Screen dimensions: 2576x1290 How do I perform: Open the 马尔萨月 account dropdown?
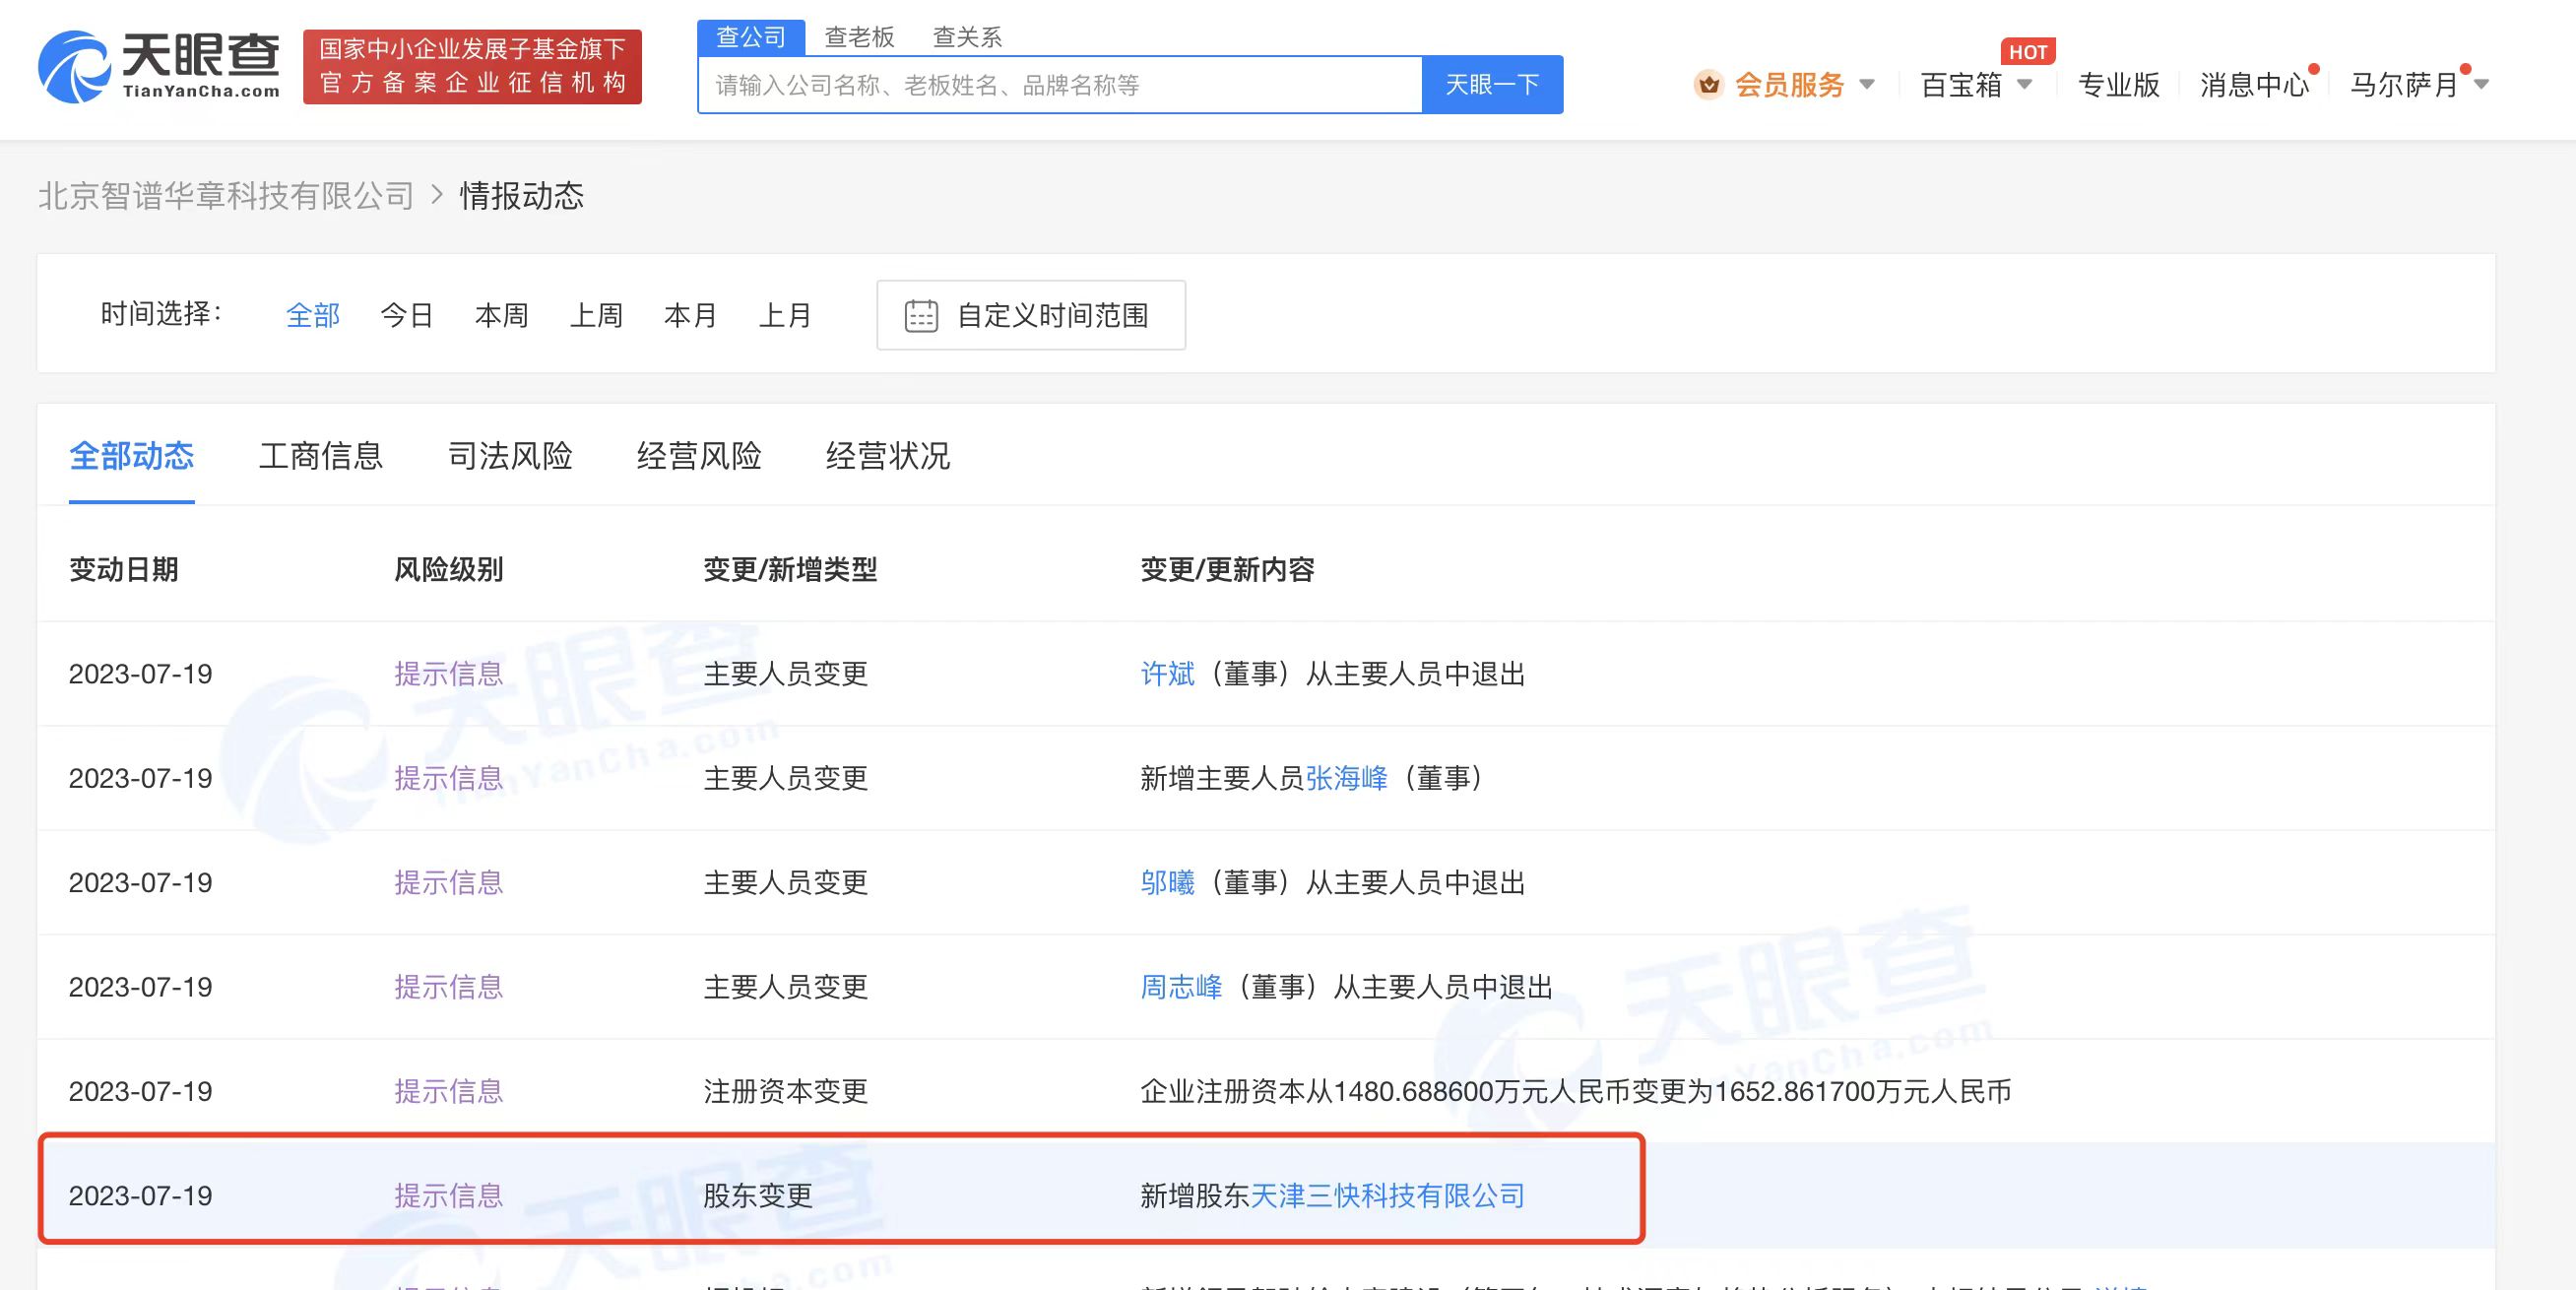point(2482,85)
